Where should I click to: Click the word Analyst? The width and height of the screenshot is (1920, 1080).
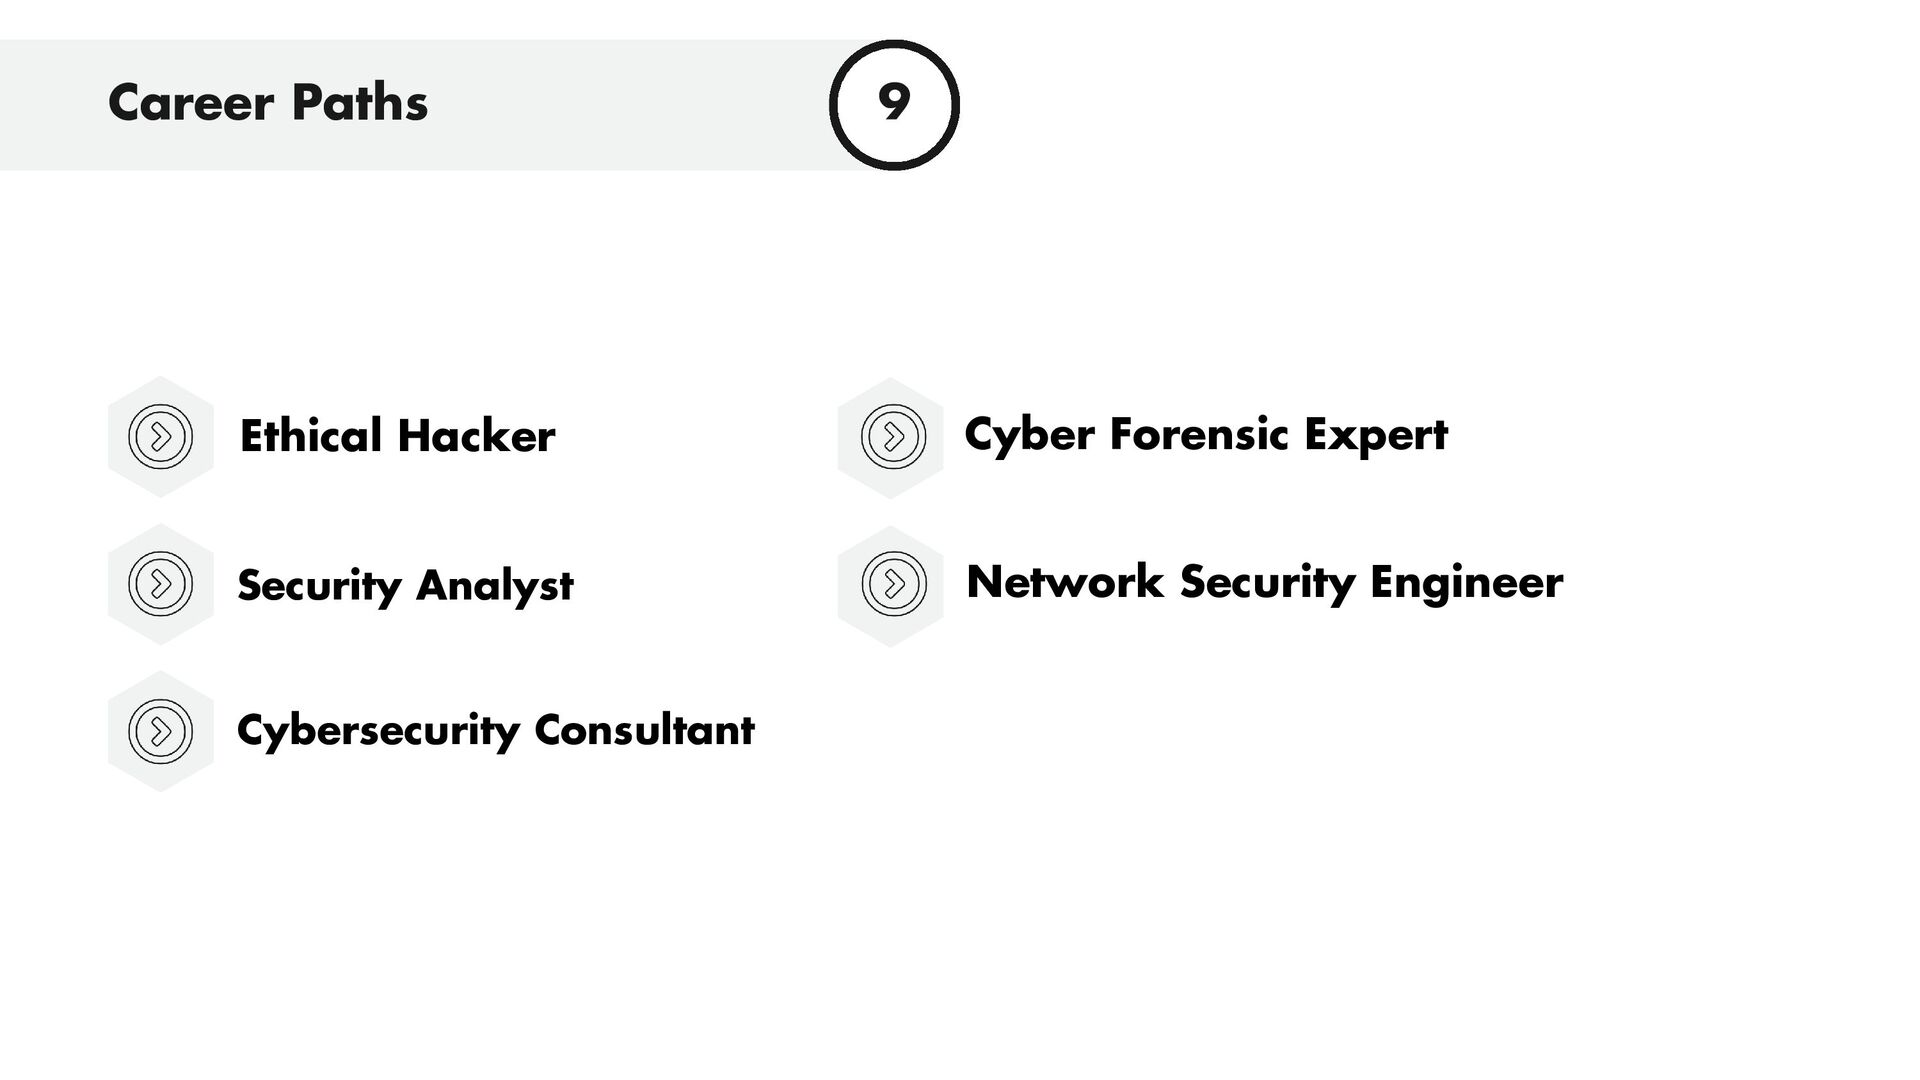[x=494, y=585]
